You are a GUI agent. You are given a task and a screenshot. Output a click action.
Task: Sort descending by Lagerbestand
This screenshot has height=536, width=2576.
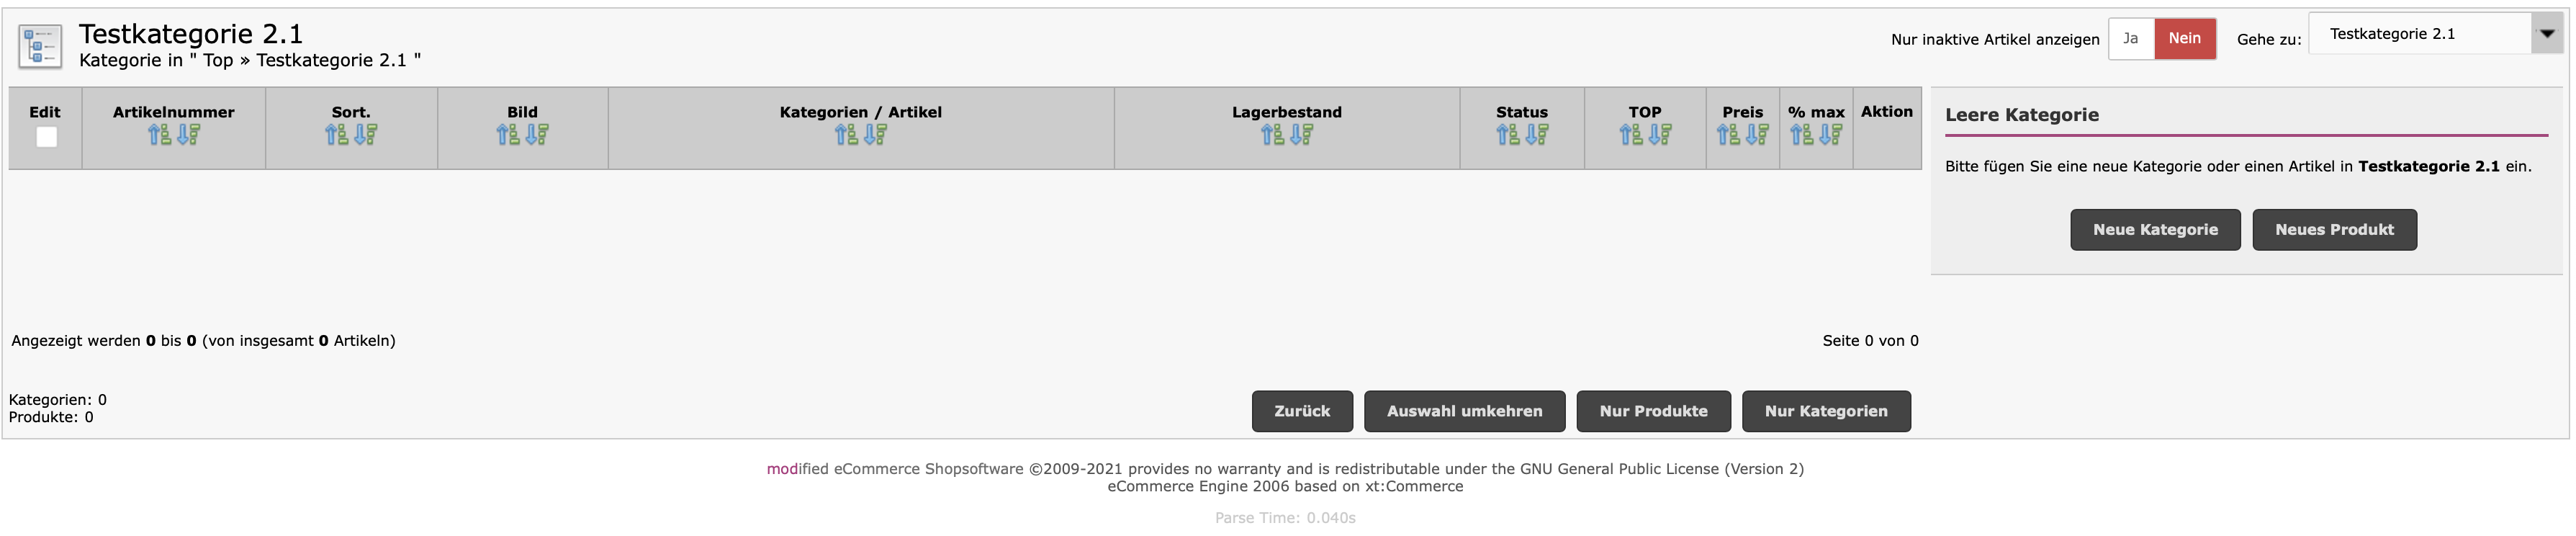point(1301,134)
